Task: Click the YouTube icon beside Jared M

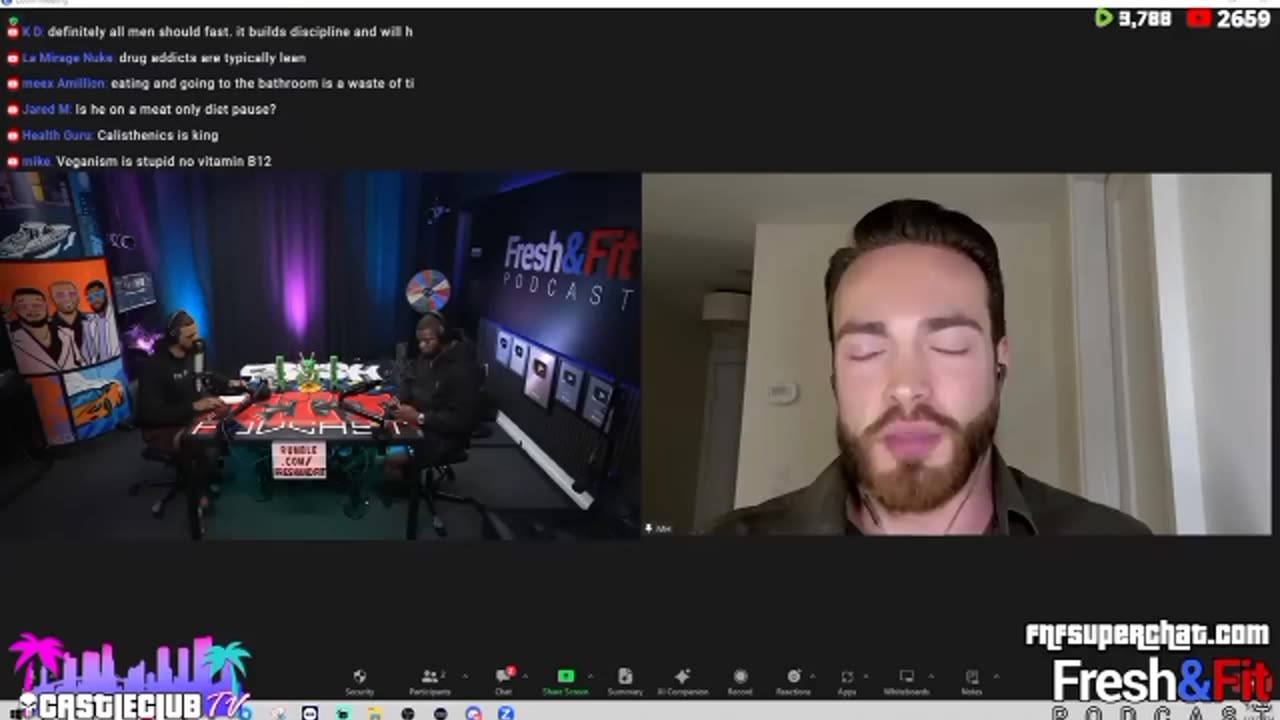Action: pos(13,109)
